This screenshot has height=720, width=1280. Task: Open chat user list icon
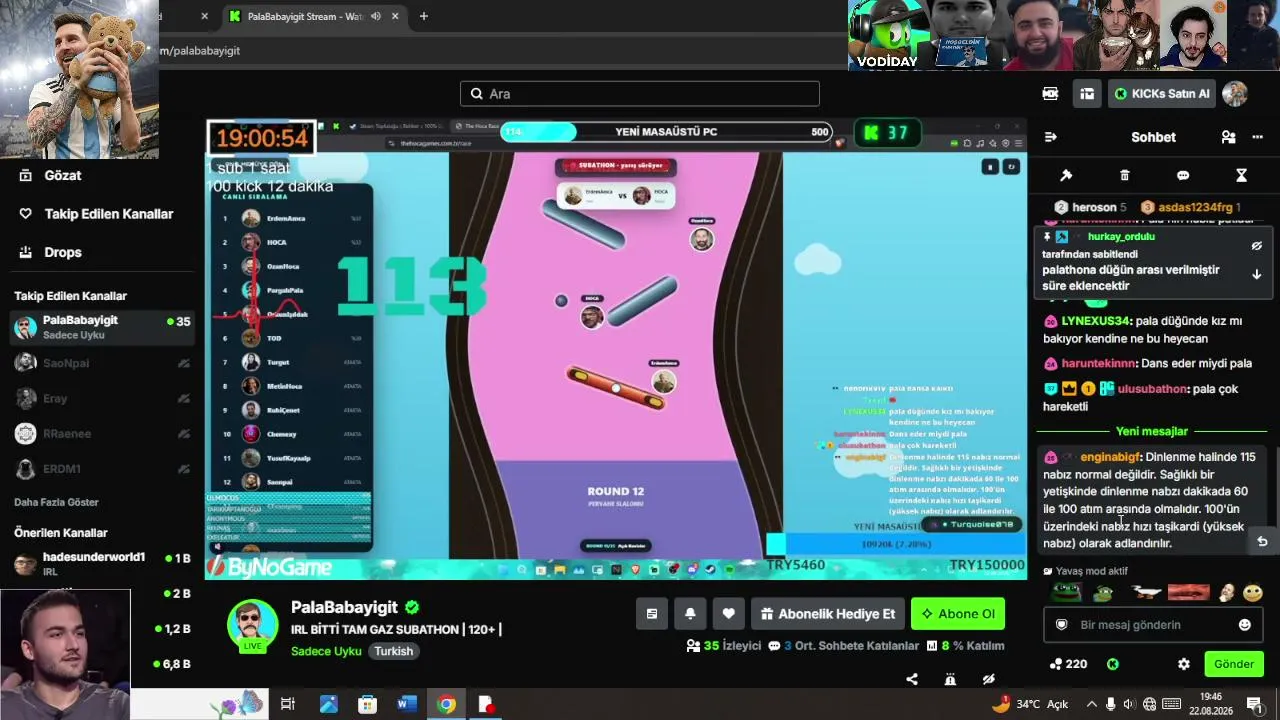point(1228,137)
